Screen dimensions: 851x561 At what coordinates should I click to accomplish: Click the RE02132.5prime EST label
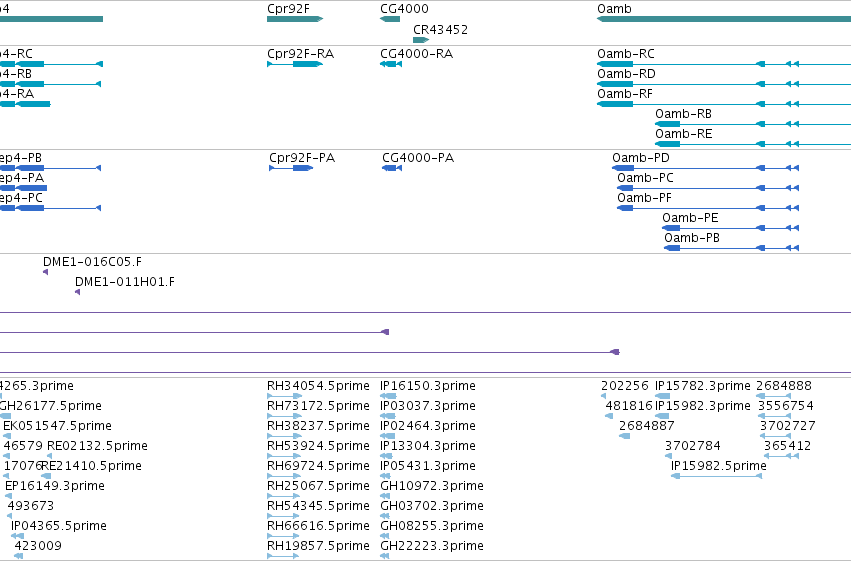click(x=97, y=446)
